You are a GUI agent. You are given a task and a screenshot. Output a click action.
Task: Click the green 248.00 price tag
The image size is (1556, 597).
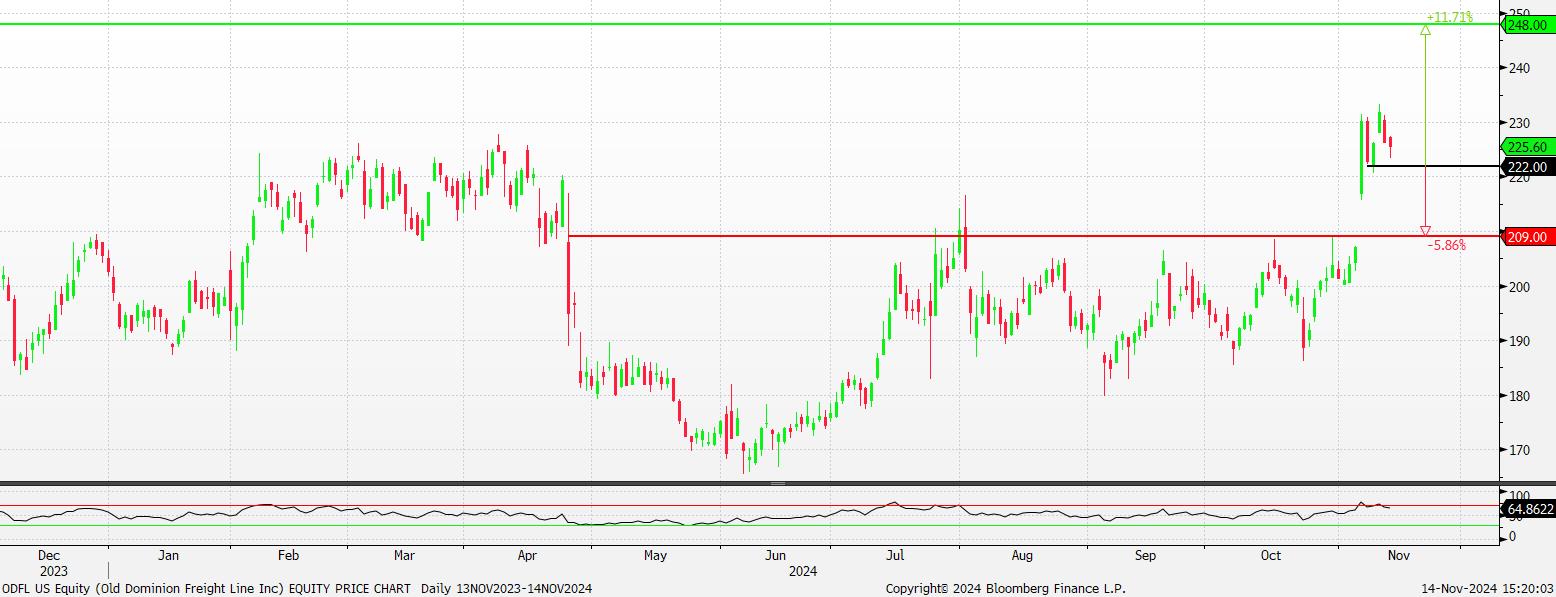1527,25
